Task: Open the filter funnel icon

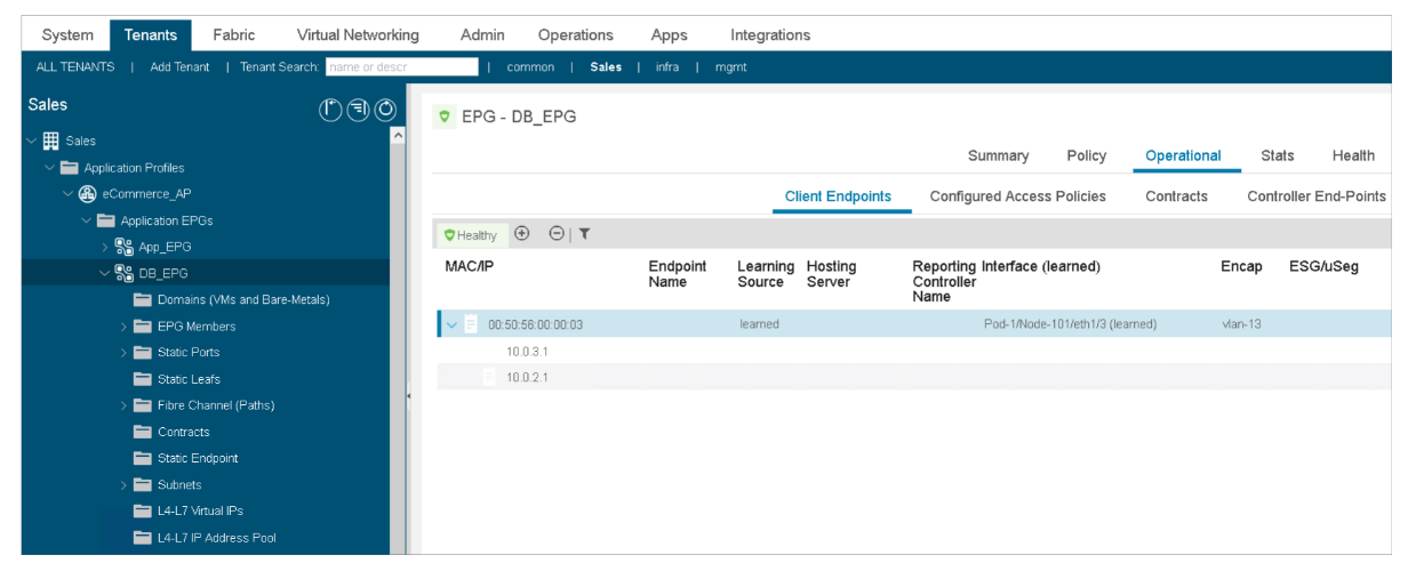Action: (584, 234)
